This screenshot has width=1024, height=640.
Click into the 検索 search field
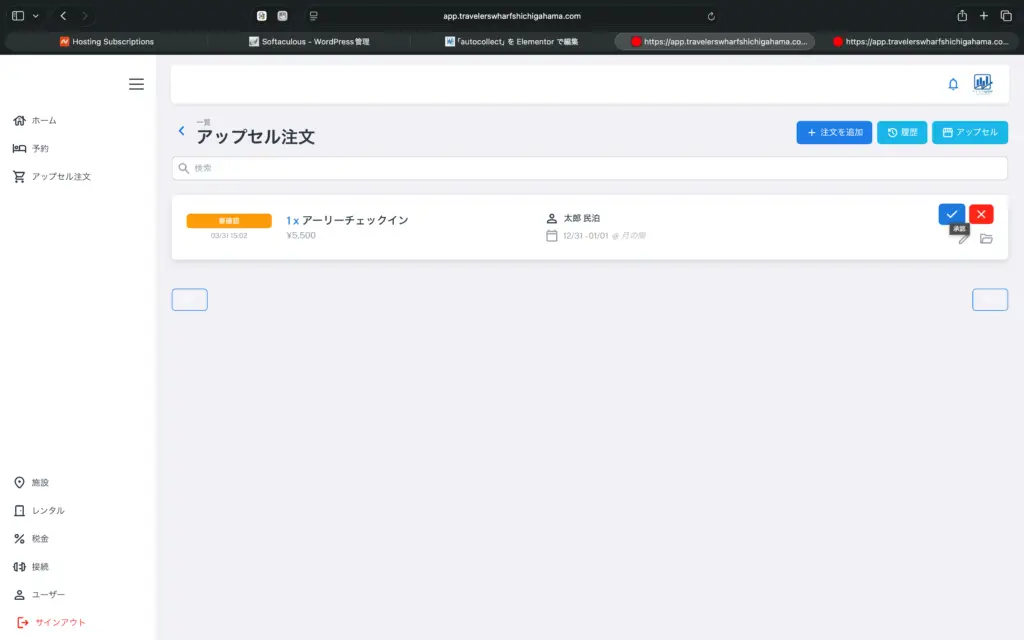coord(590,168)
